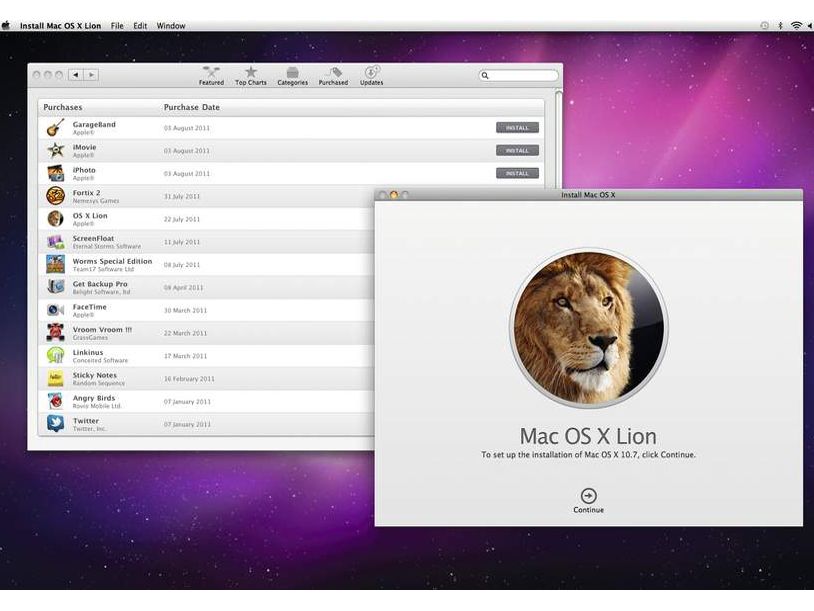Install GarageBand from the purchases list

pos(517,127)
